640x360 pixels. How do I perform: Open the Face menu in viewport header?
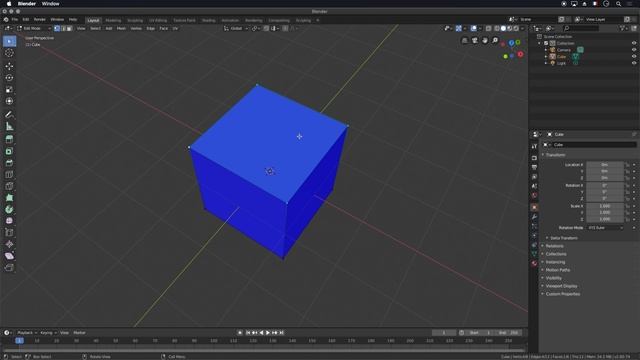(164, 29)
